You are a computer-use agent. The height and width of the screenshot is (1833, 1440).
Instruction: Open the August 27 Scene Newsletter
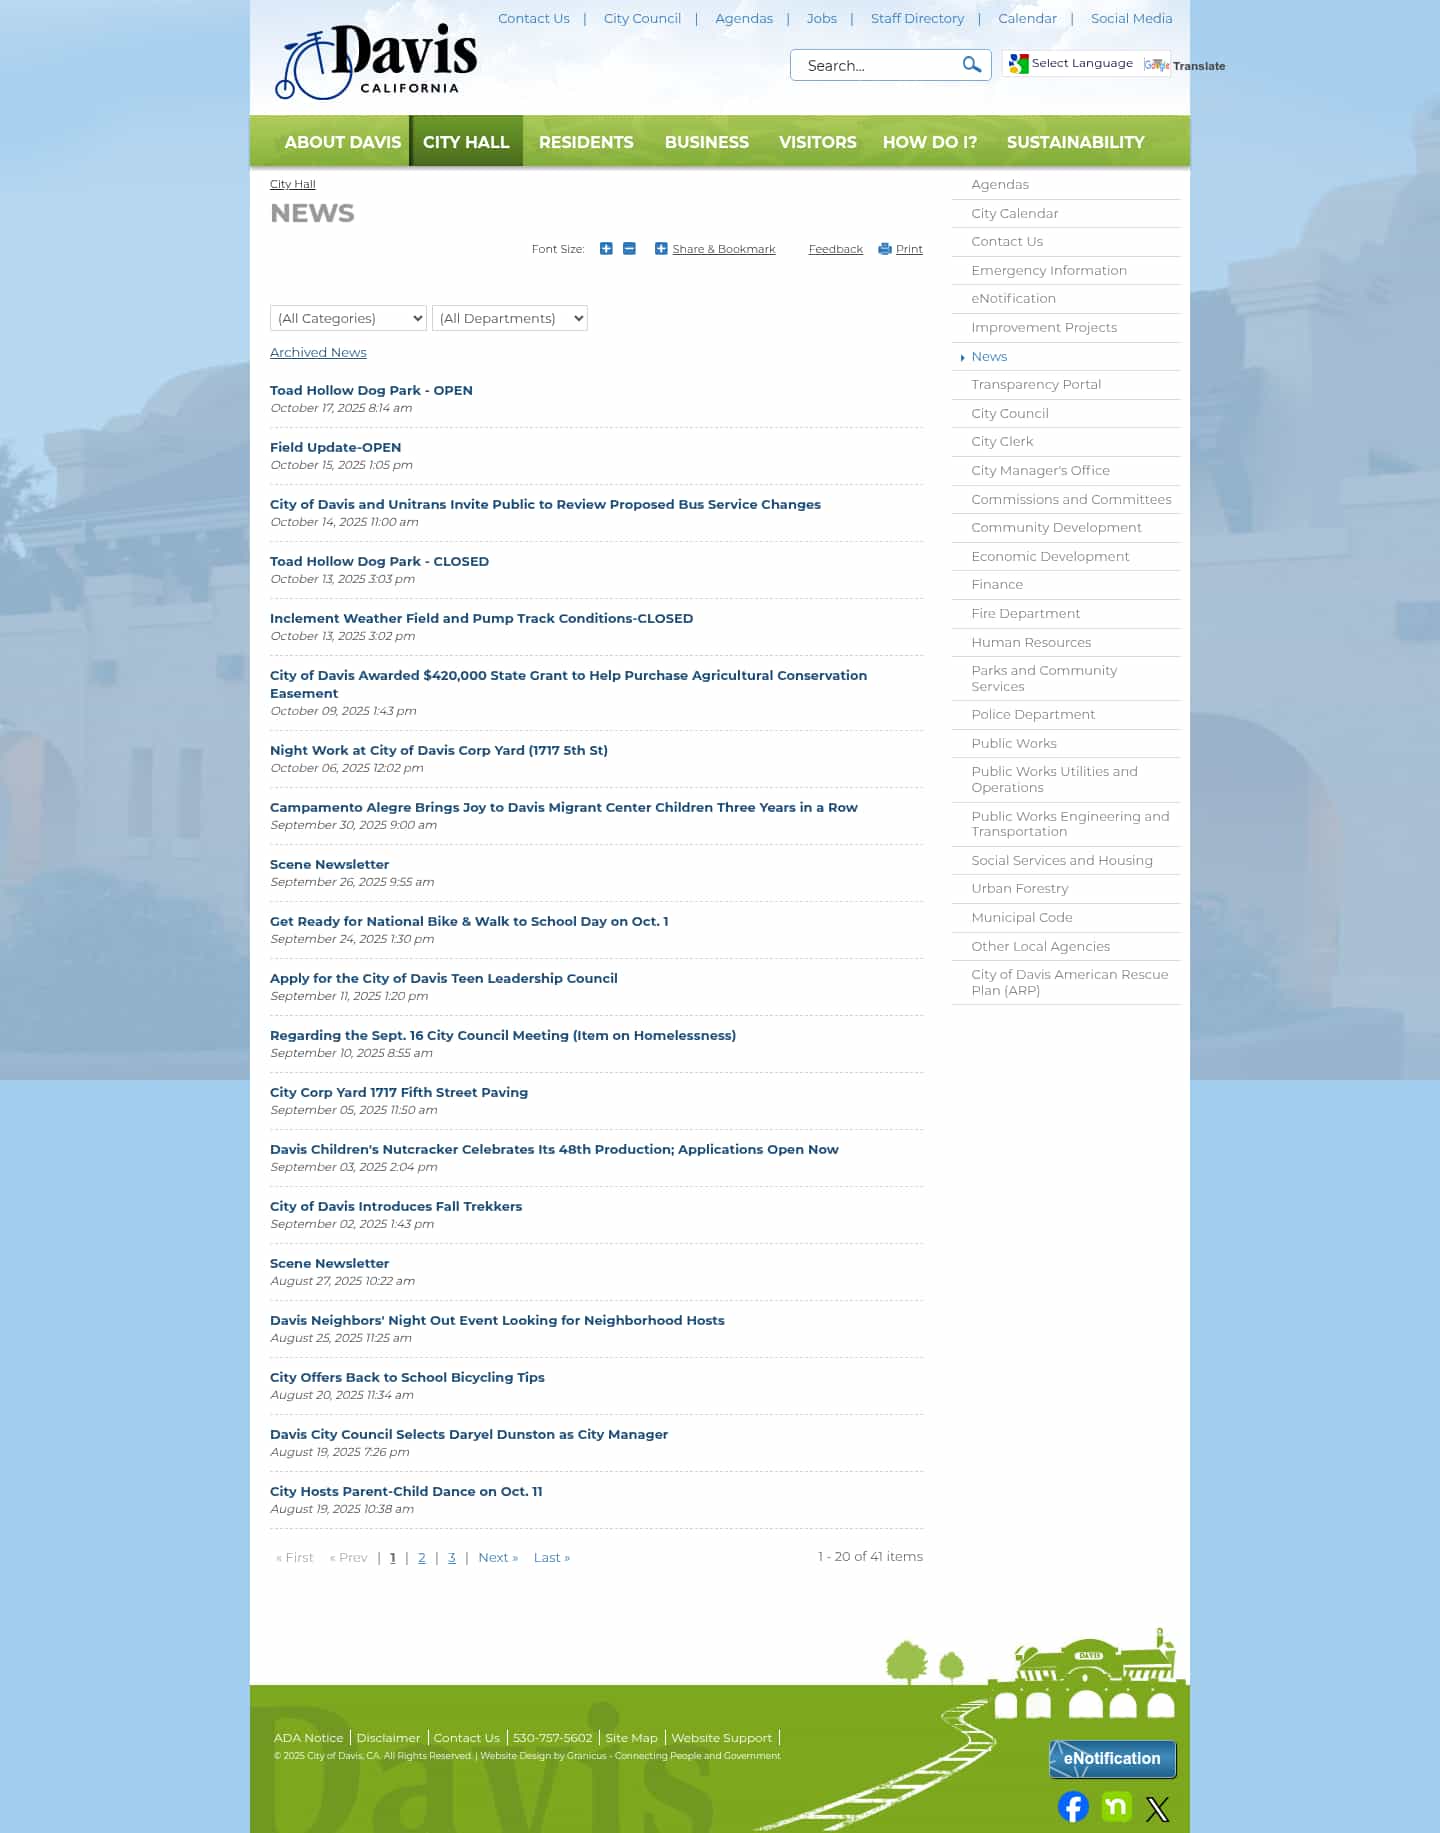(x=330, y=1264)
